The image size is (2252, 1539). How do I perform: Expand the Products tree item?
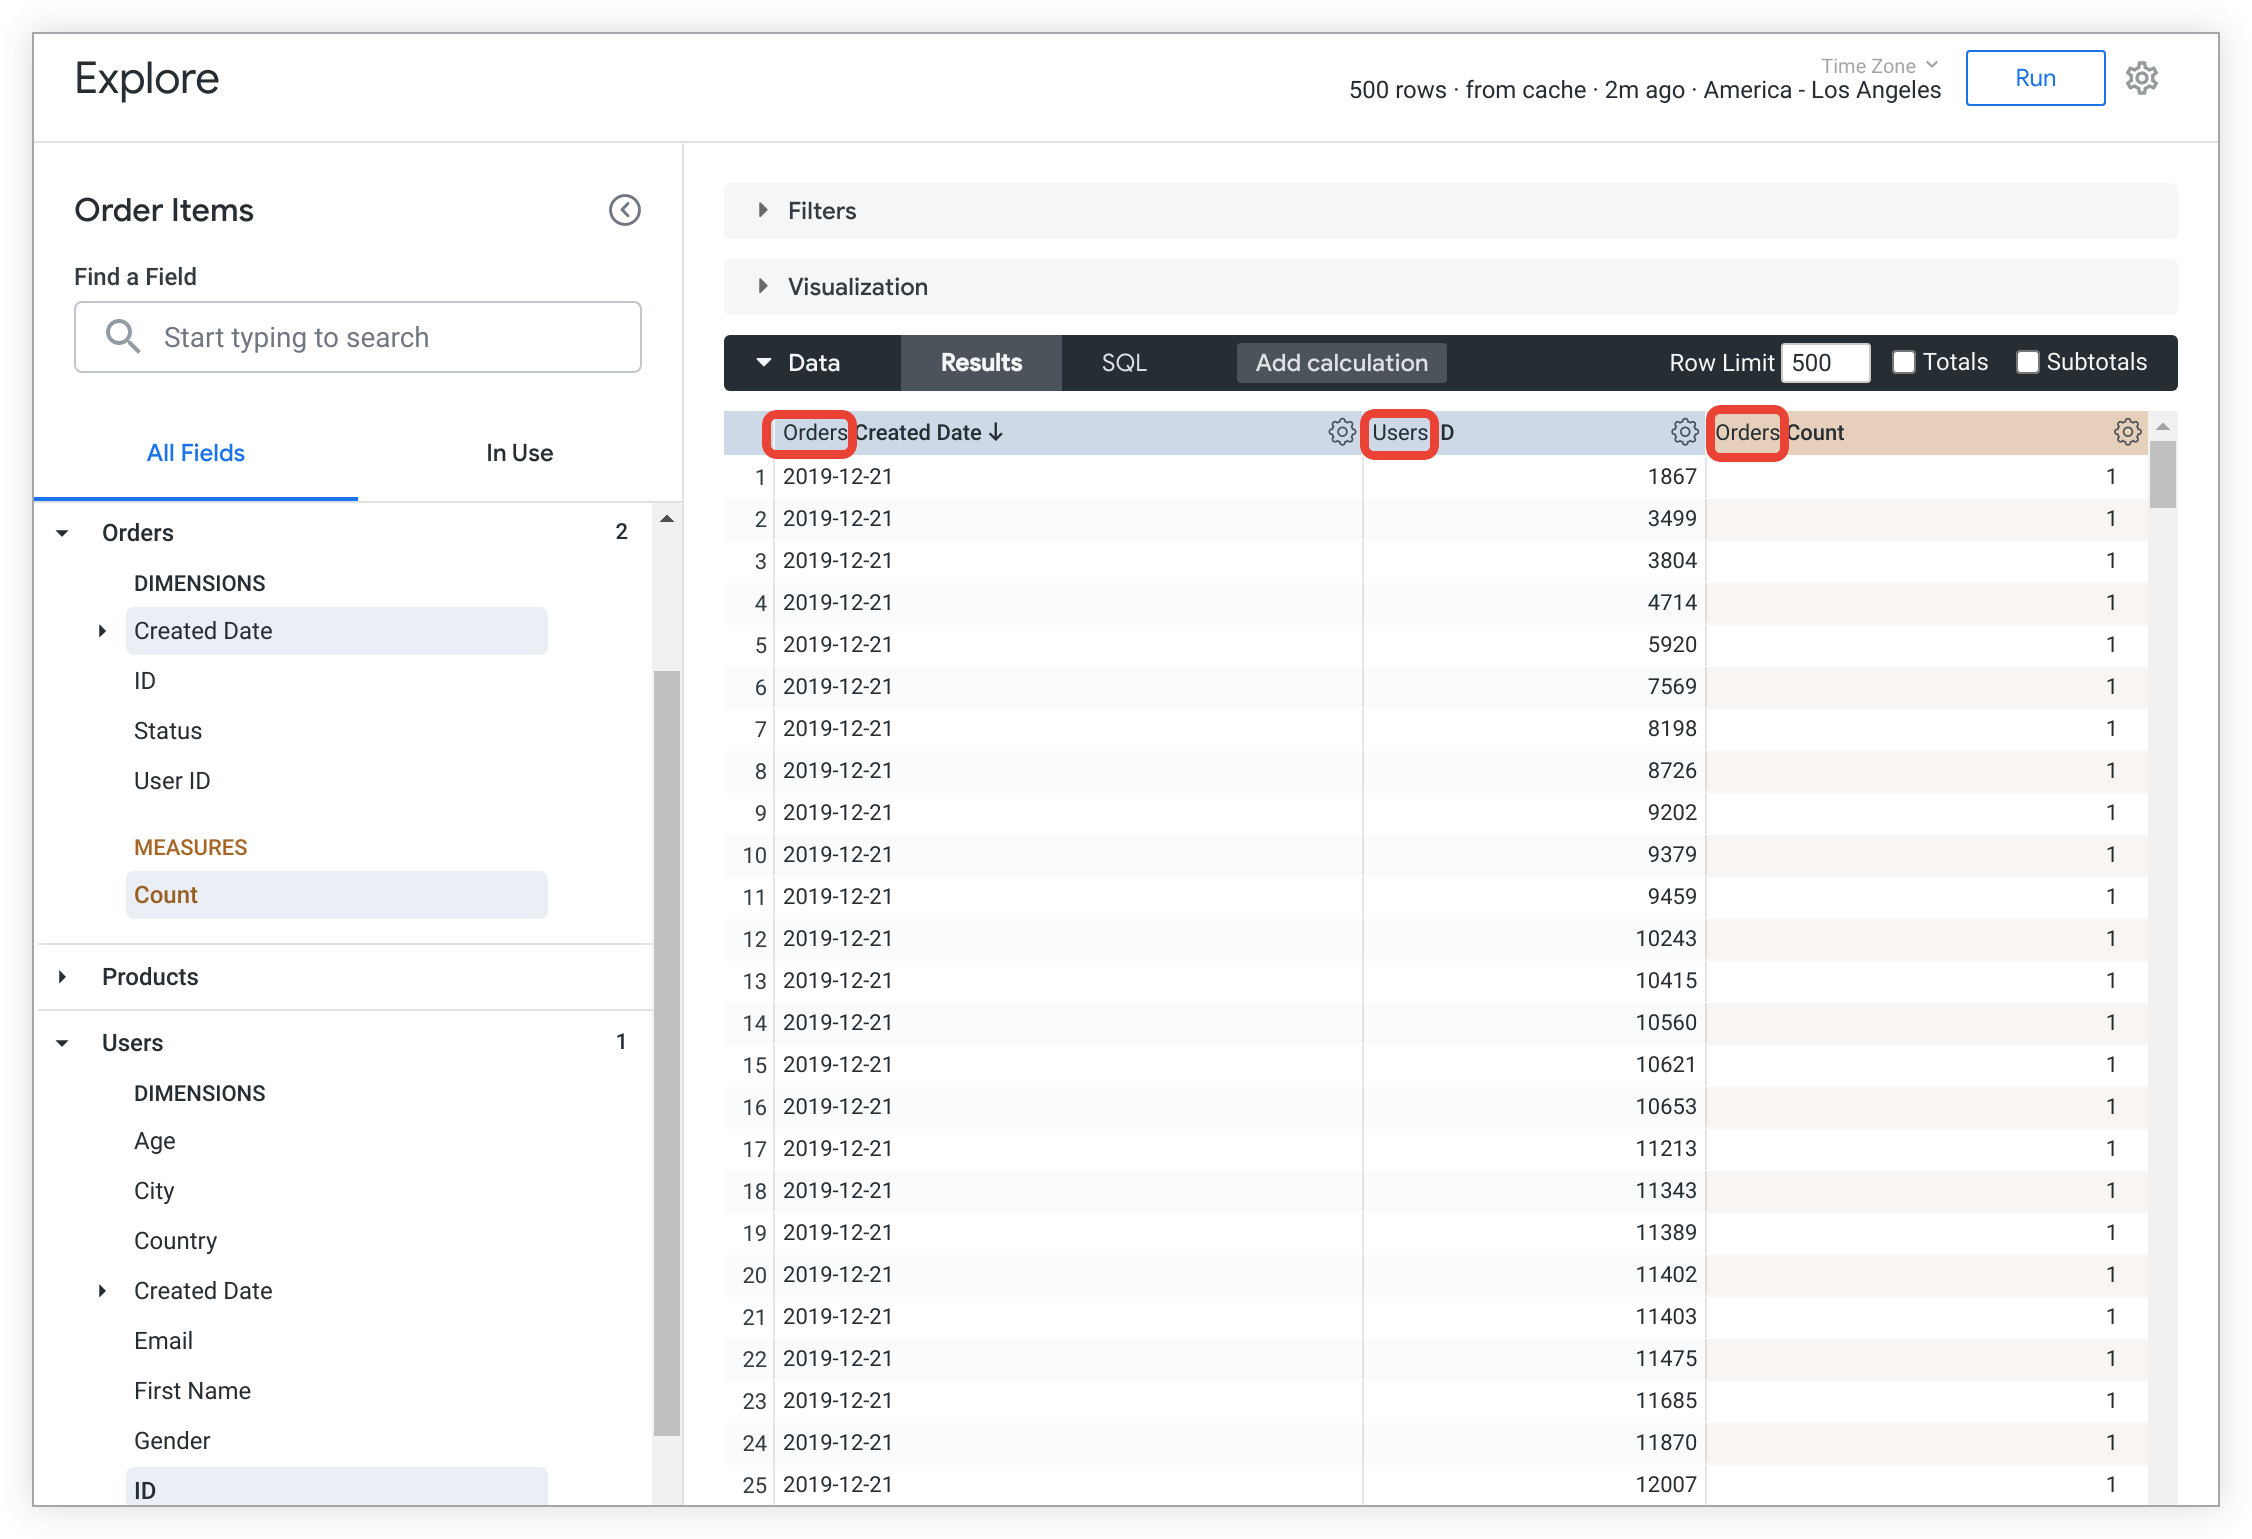click(80, 976)
